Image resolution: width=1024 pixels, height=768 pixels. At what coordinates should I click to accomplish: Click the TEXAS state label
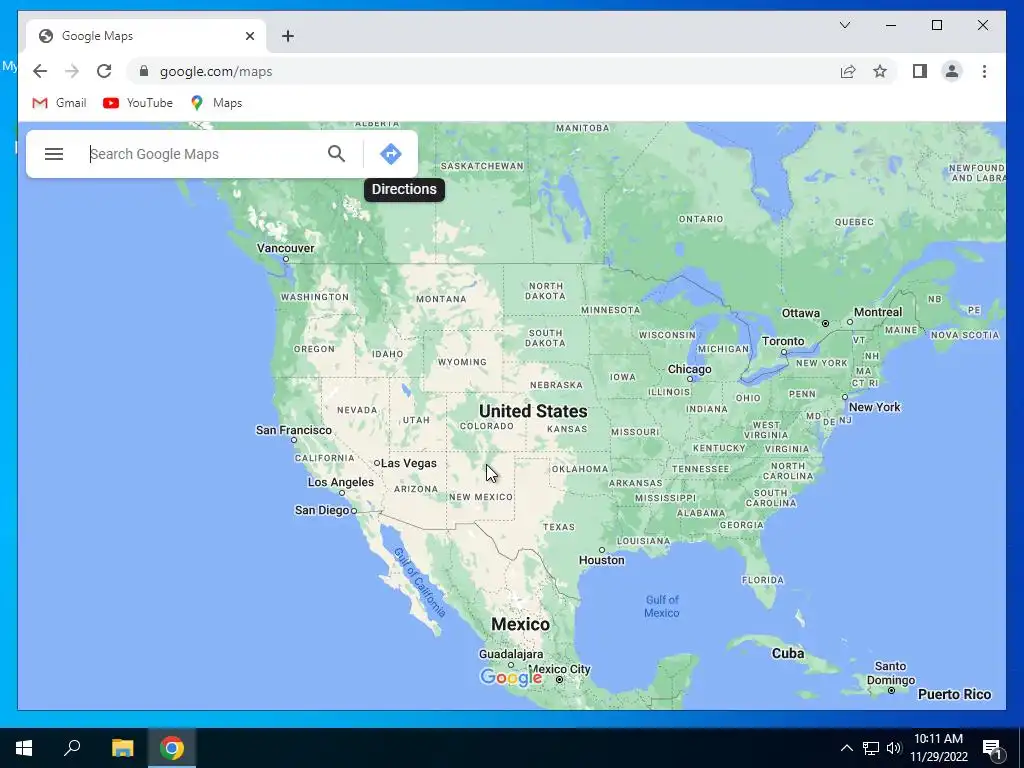[x=559, y=527]
